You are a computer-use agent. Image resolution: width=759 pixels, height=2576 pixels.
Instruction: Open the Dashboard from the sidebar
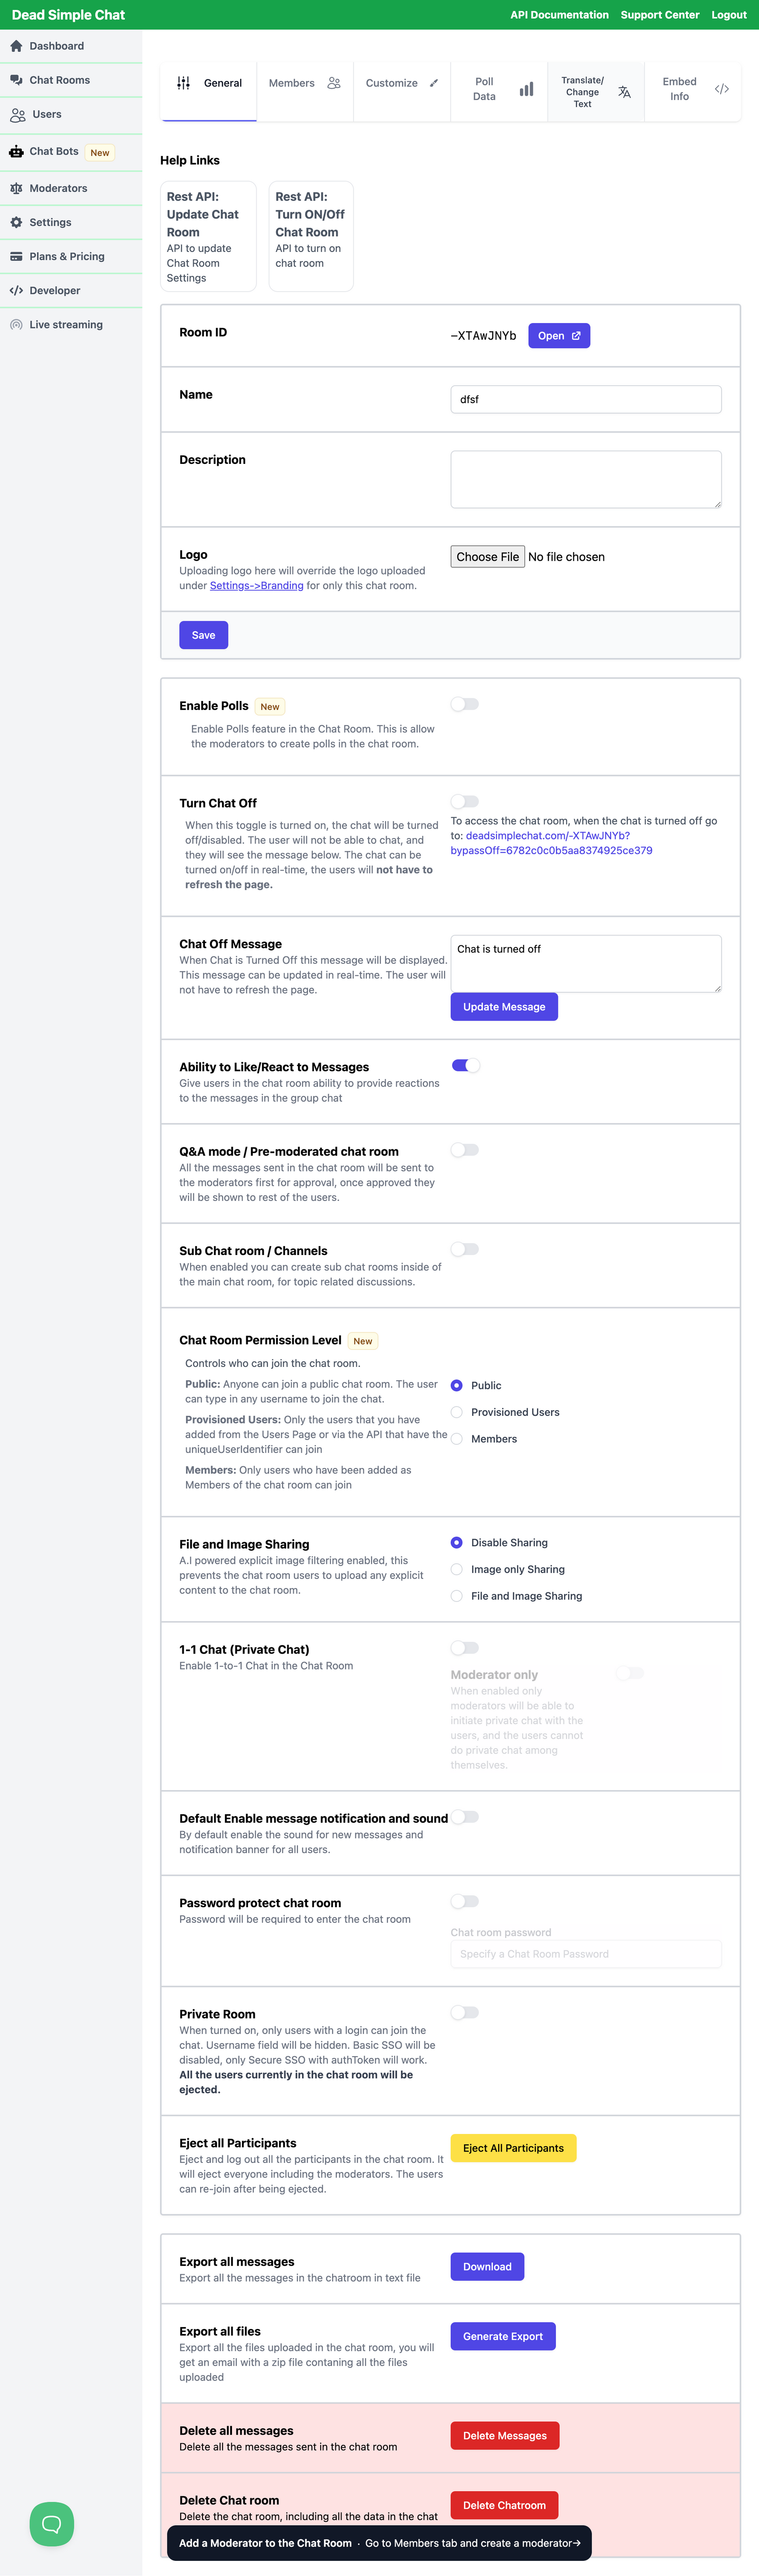(x=55, y=45)
